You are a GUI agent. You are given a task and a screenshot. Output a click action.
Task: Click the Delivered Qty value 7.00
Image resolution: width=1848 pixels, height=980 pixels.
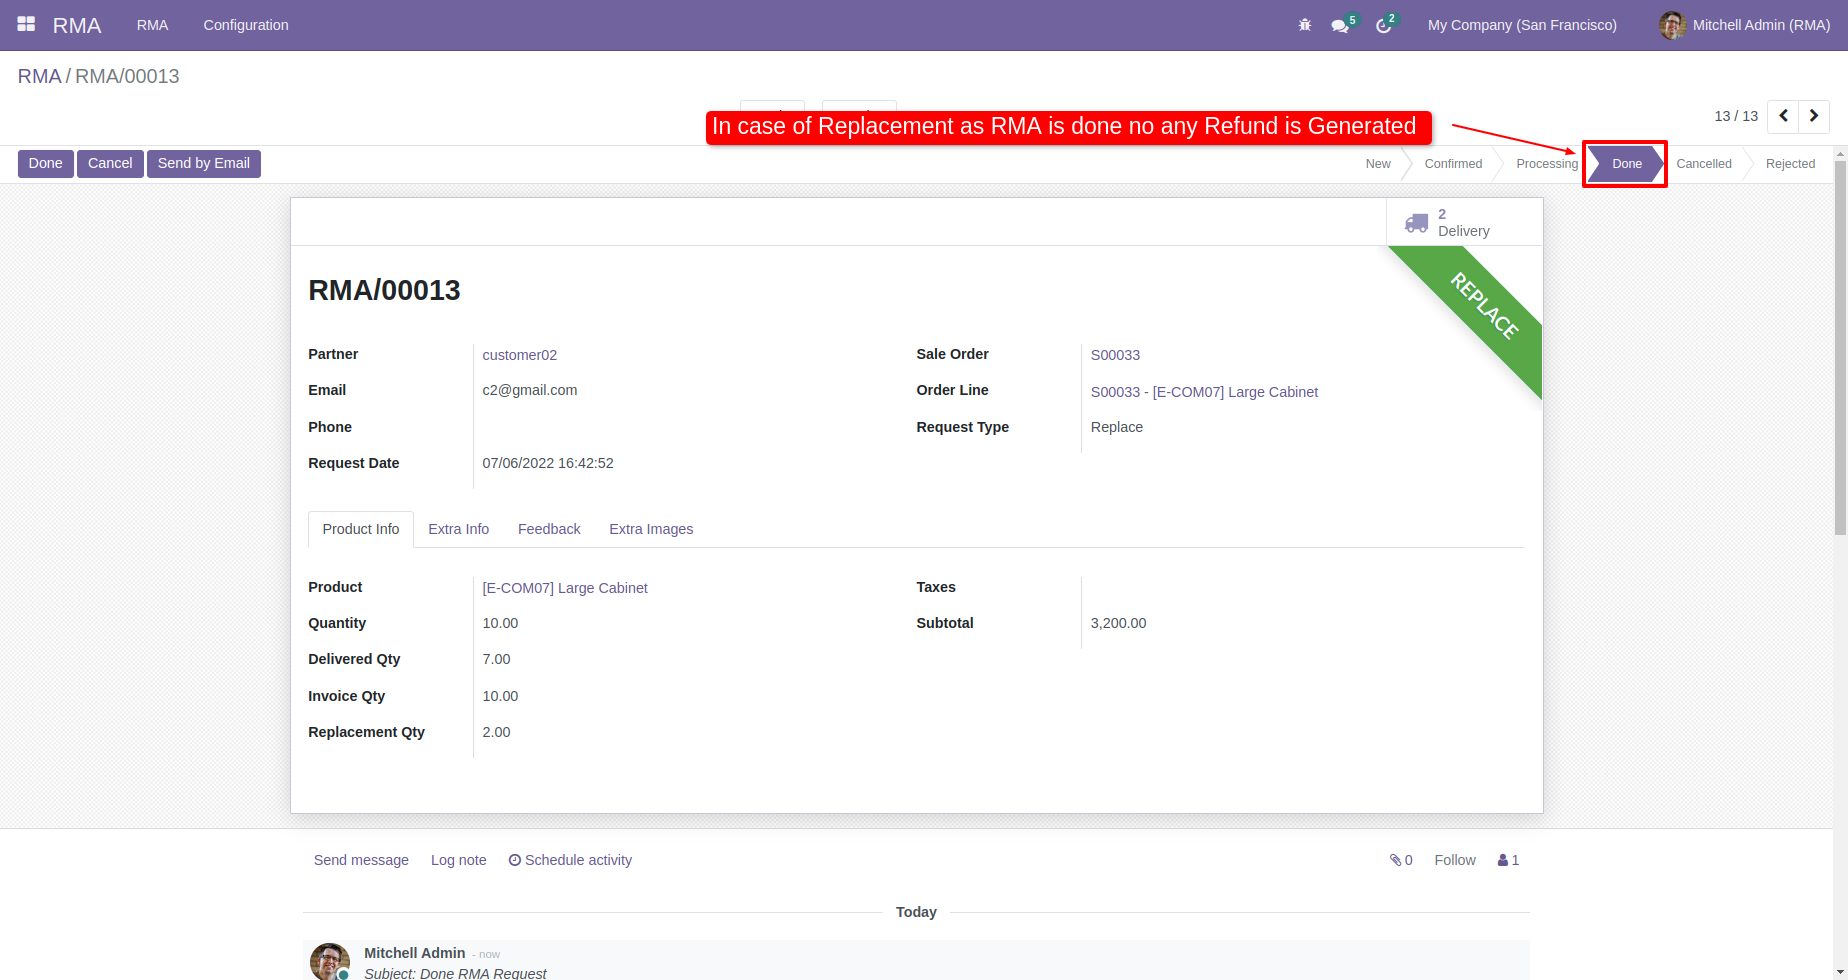pyautogui.click(x=496, y=659)
